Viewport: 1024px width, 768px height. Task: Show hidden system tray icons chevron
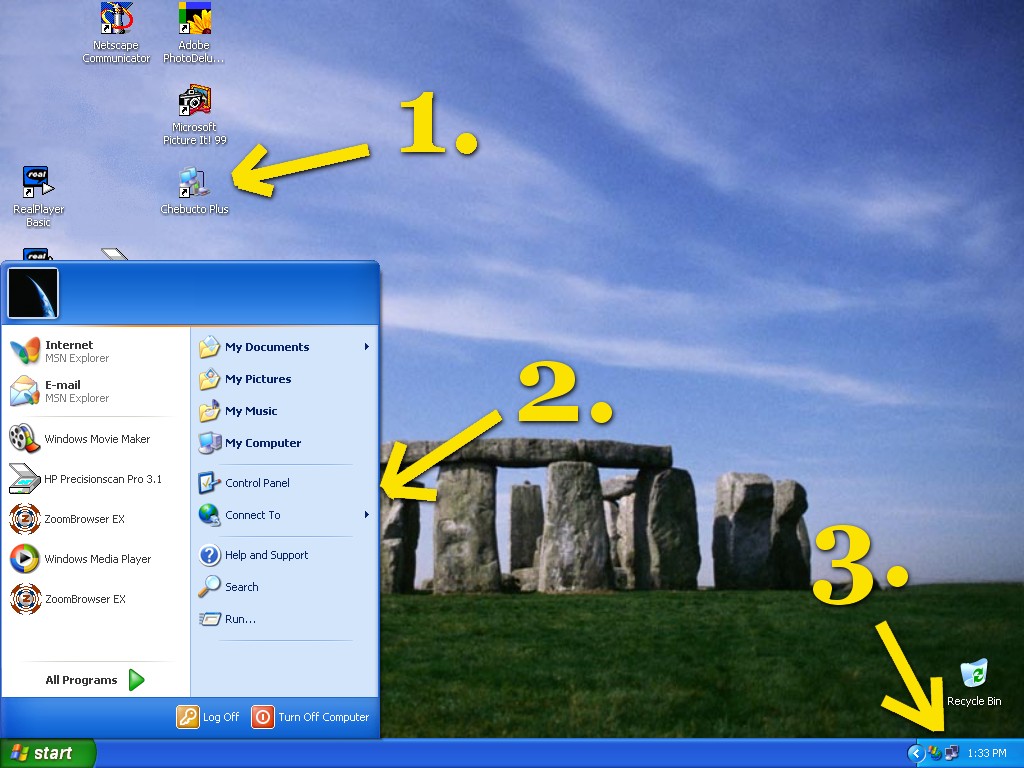coord(915,753)
